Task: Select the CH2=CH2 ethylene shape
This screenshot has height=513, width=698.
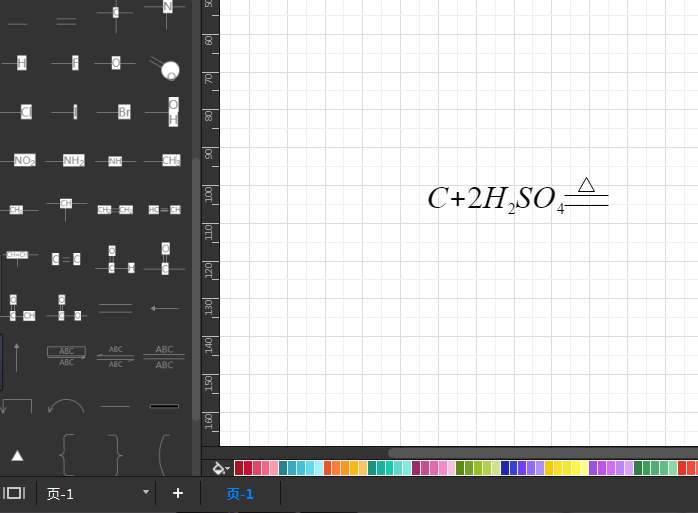Action: pyautogui.click(x=115, y=210)
